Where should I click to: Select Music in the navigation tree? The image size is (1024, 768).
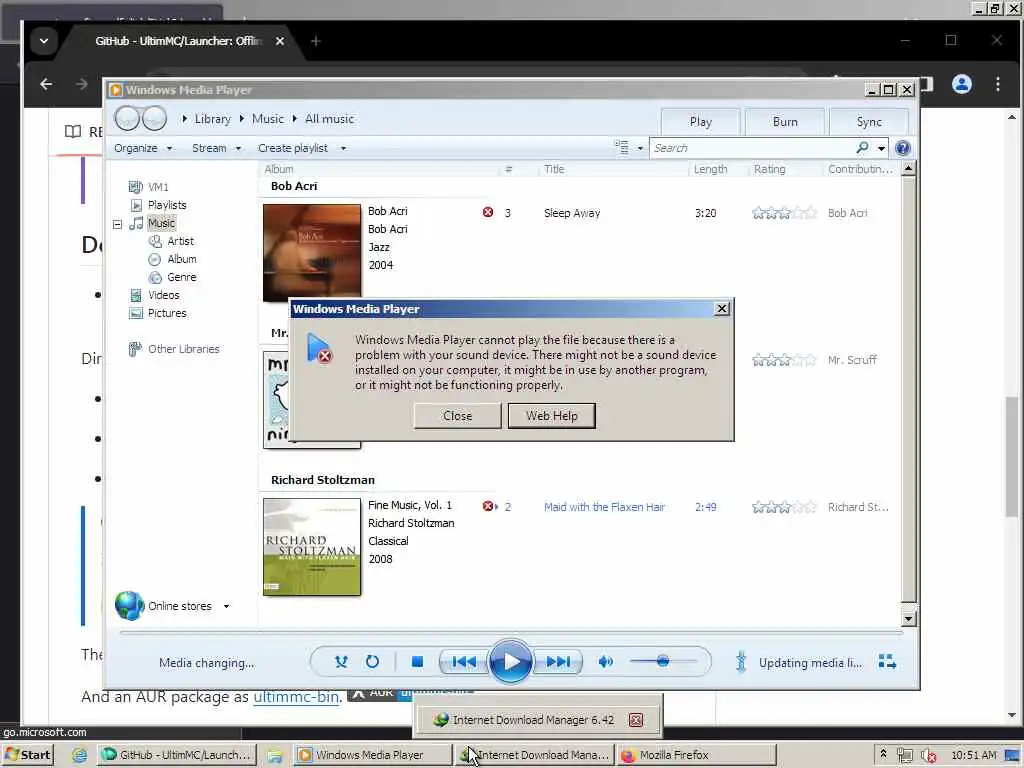click(161, 223)
